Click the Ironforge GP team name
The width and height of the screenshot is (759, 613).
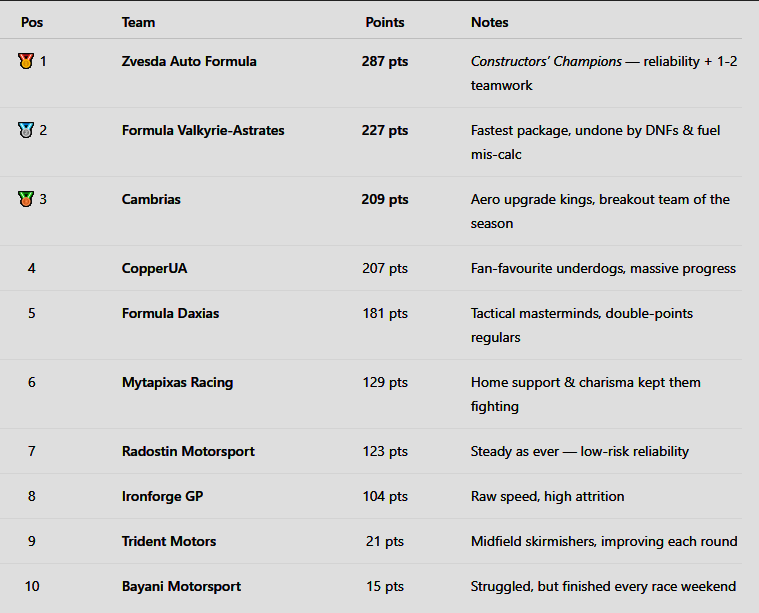(x=162, y=496)
